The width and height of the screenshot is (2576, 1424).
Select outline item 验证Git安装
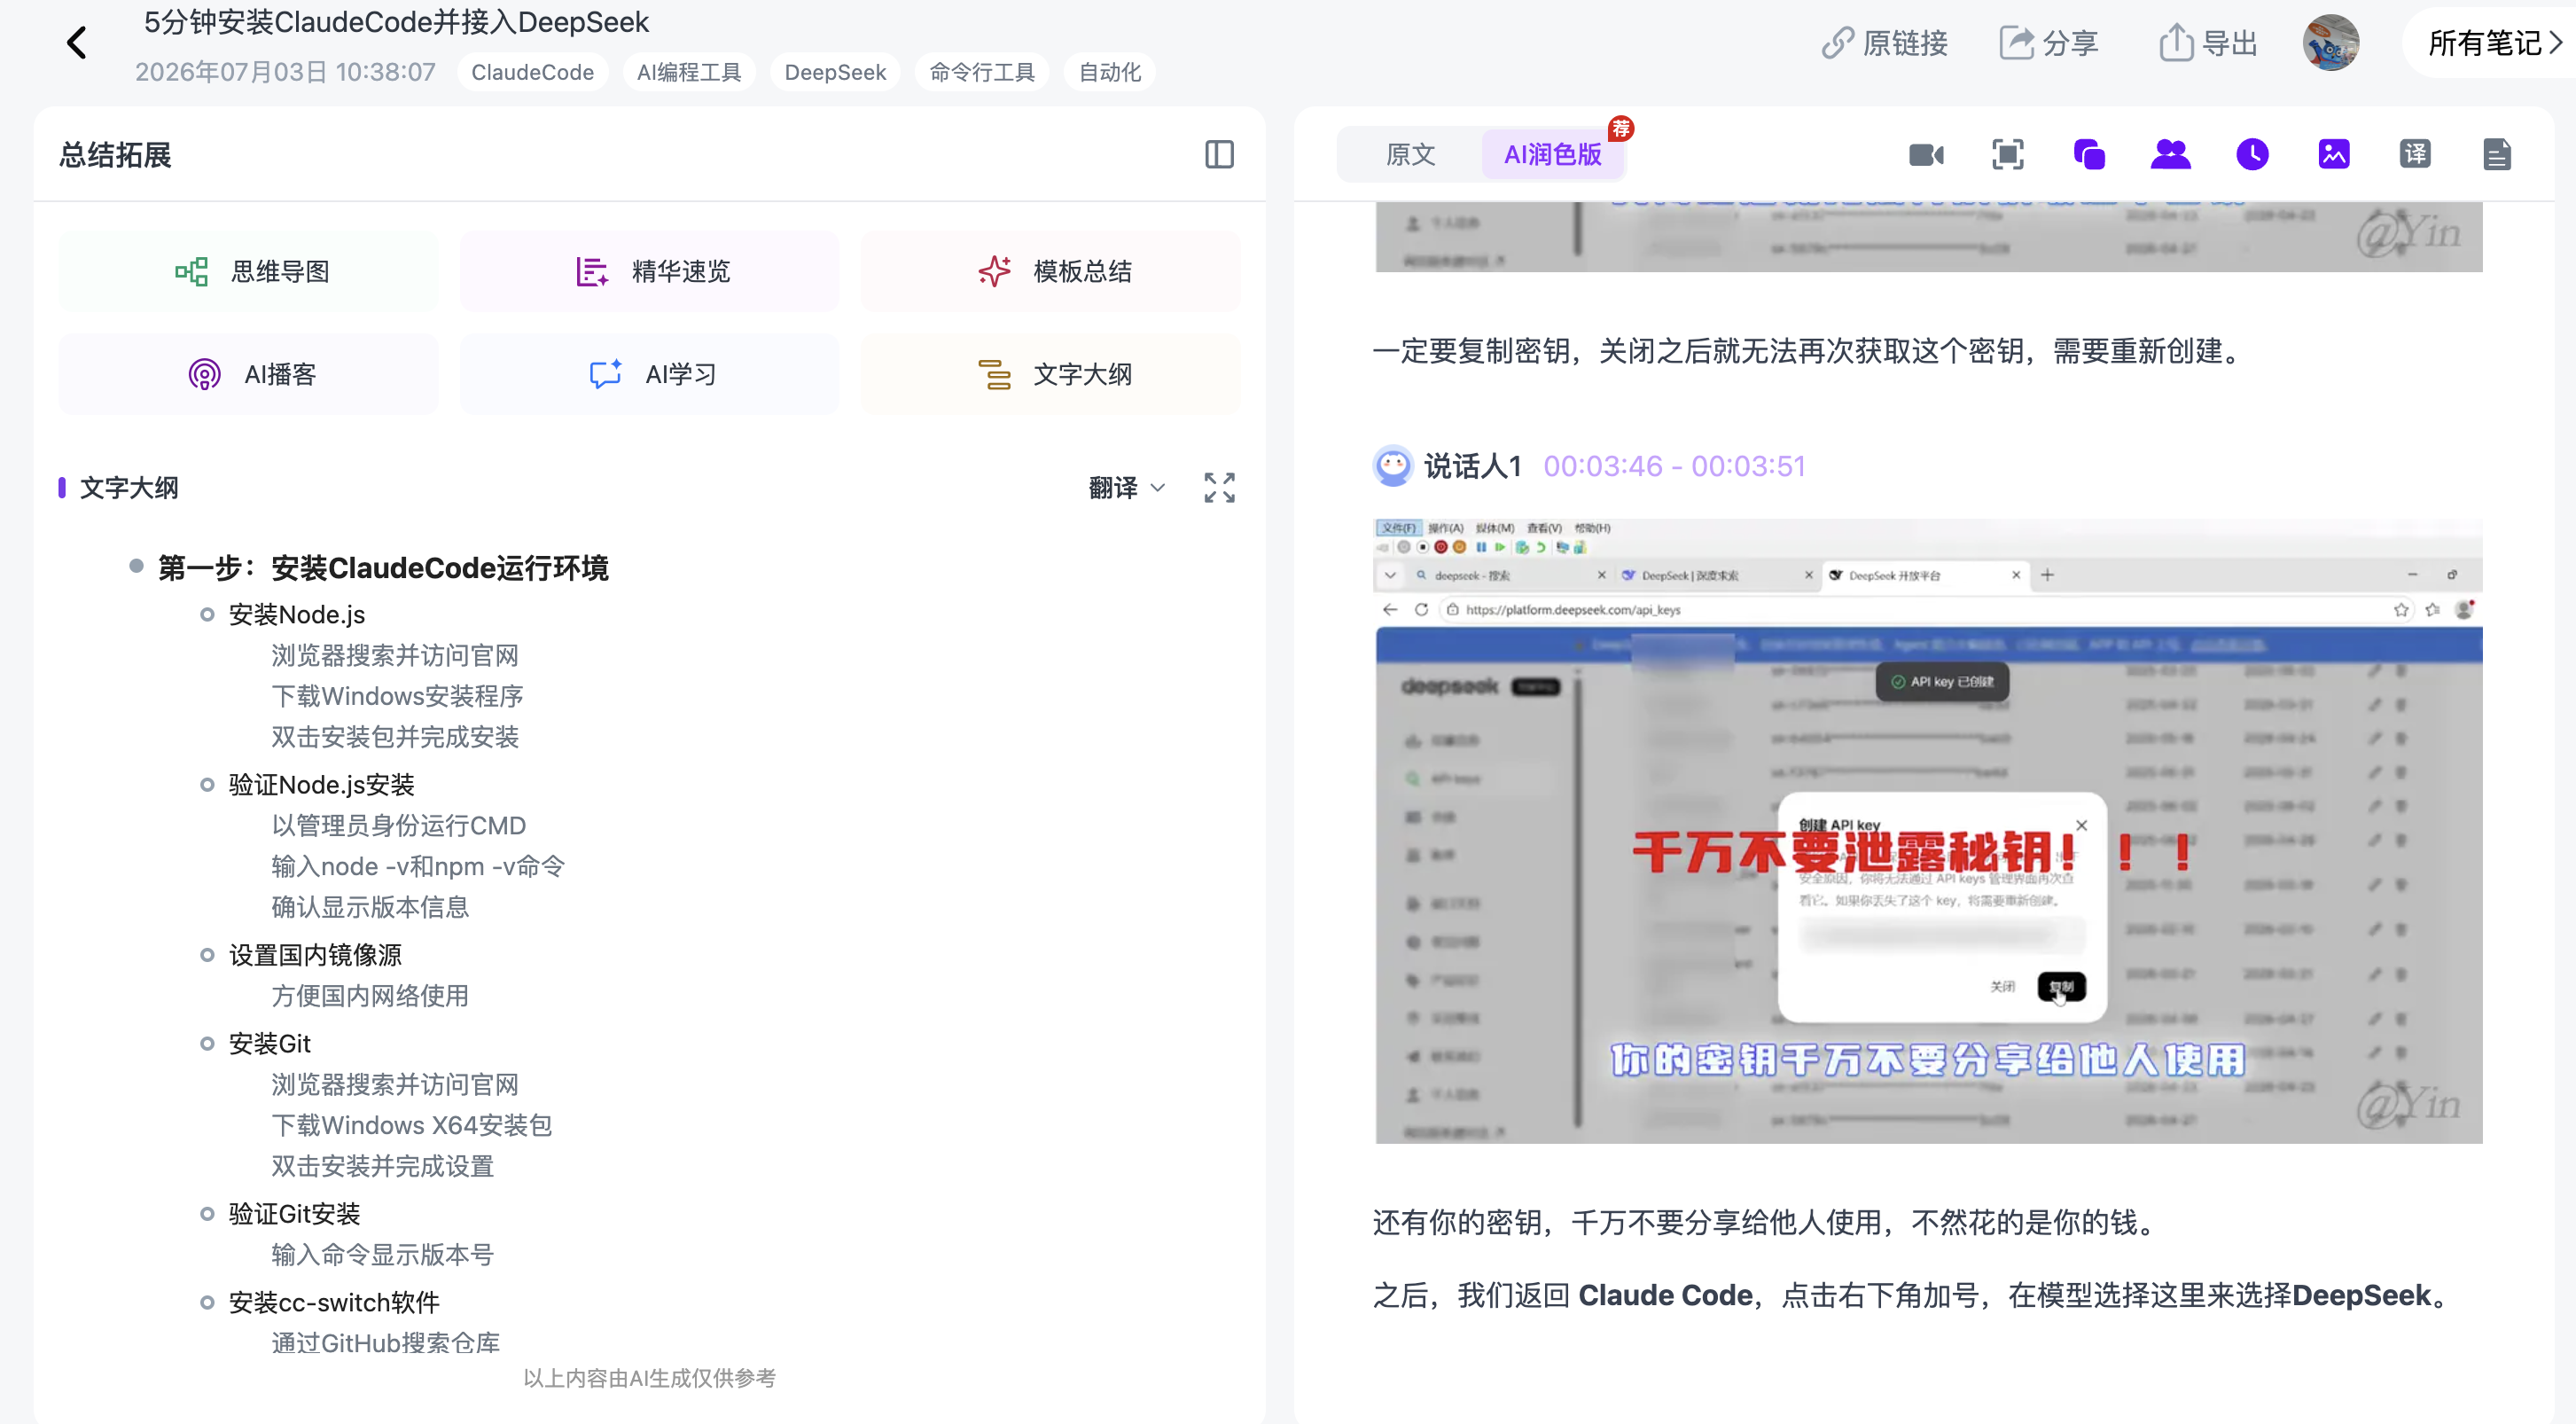[294, 1214]
